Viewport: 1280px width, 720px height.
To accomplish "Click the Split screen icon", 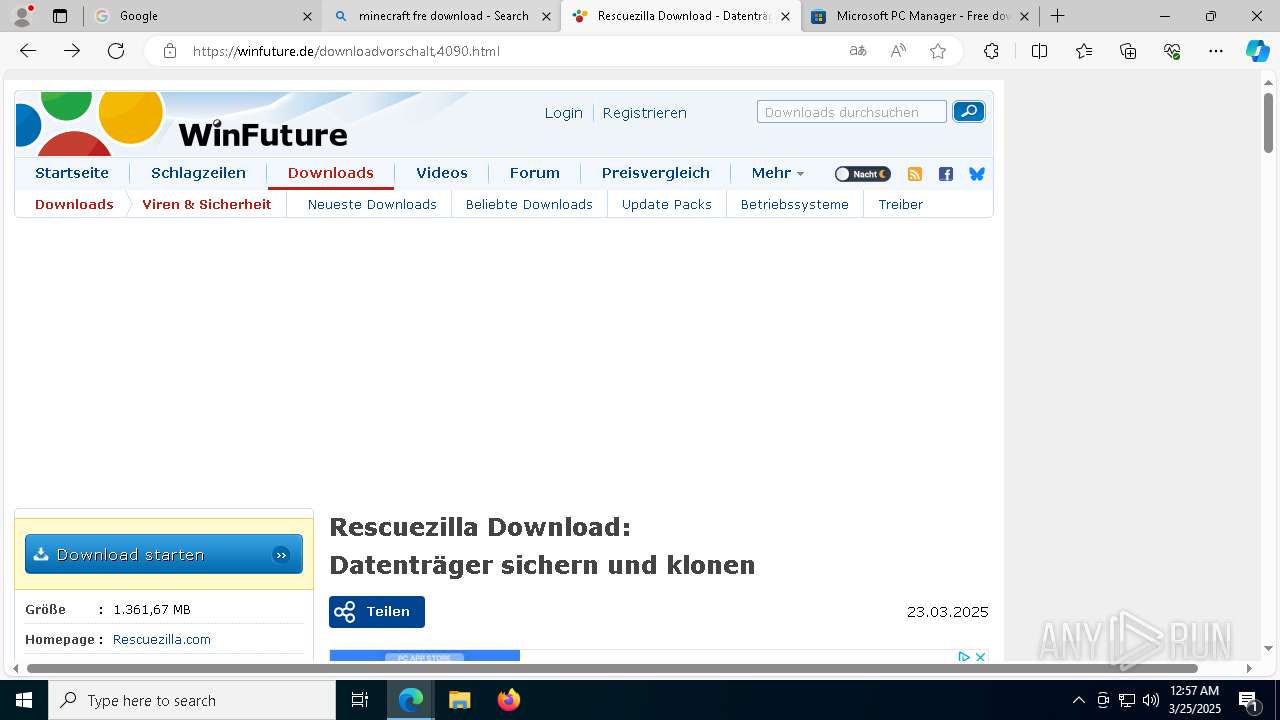I will tap(1039, 51).
